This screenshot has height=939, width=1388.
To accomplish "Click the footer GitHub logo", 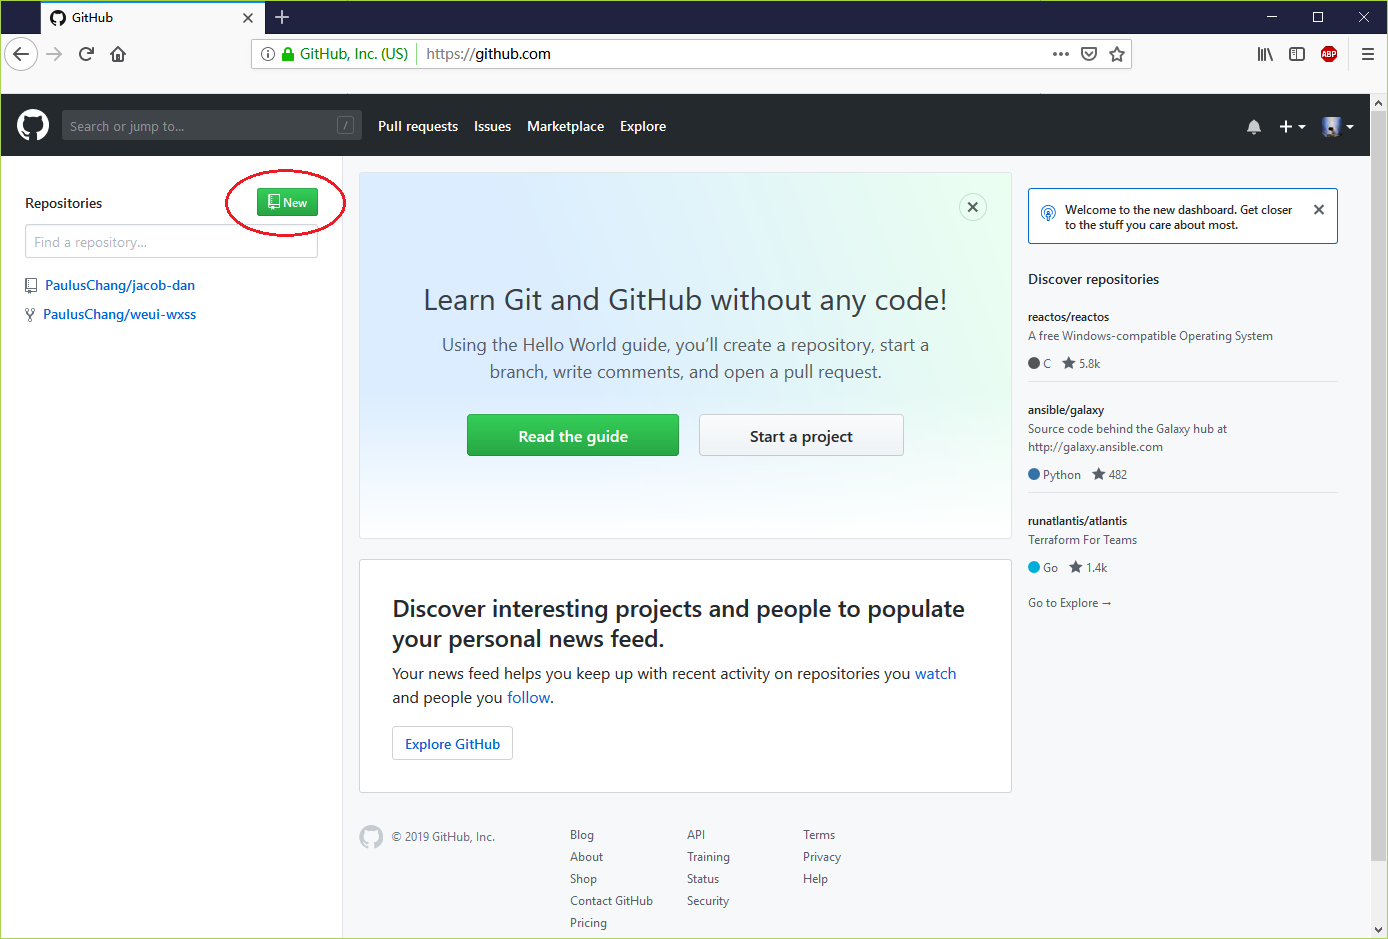I will tap(371, 837).
